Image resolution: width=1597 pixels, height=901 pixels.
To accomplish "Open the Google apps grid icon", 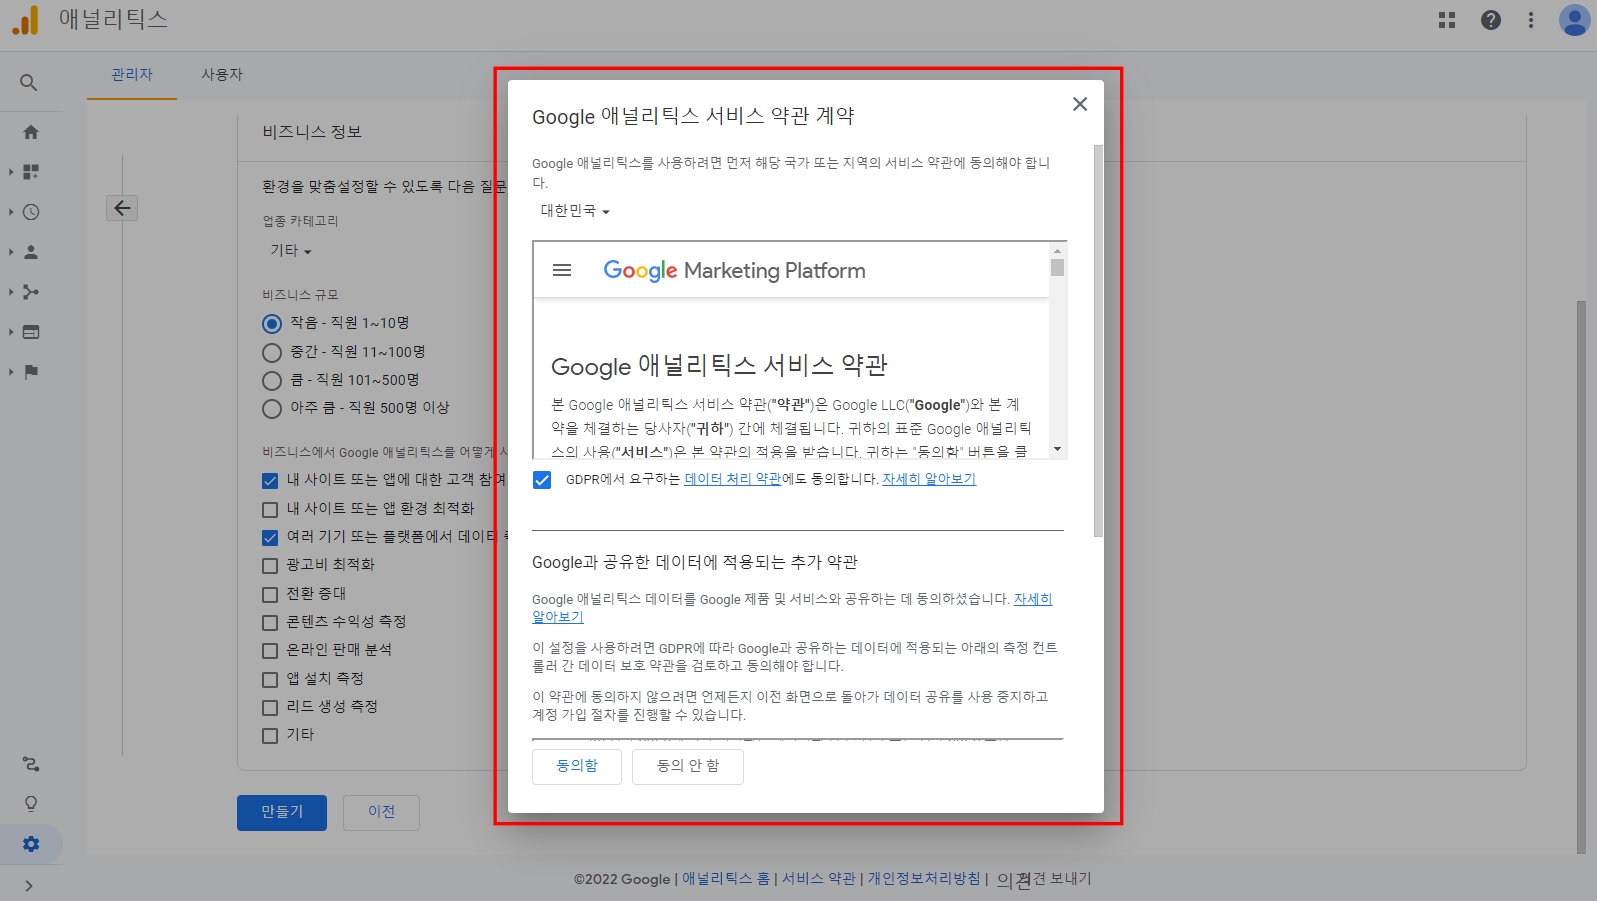I will (1447, 20).
